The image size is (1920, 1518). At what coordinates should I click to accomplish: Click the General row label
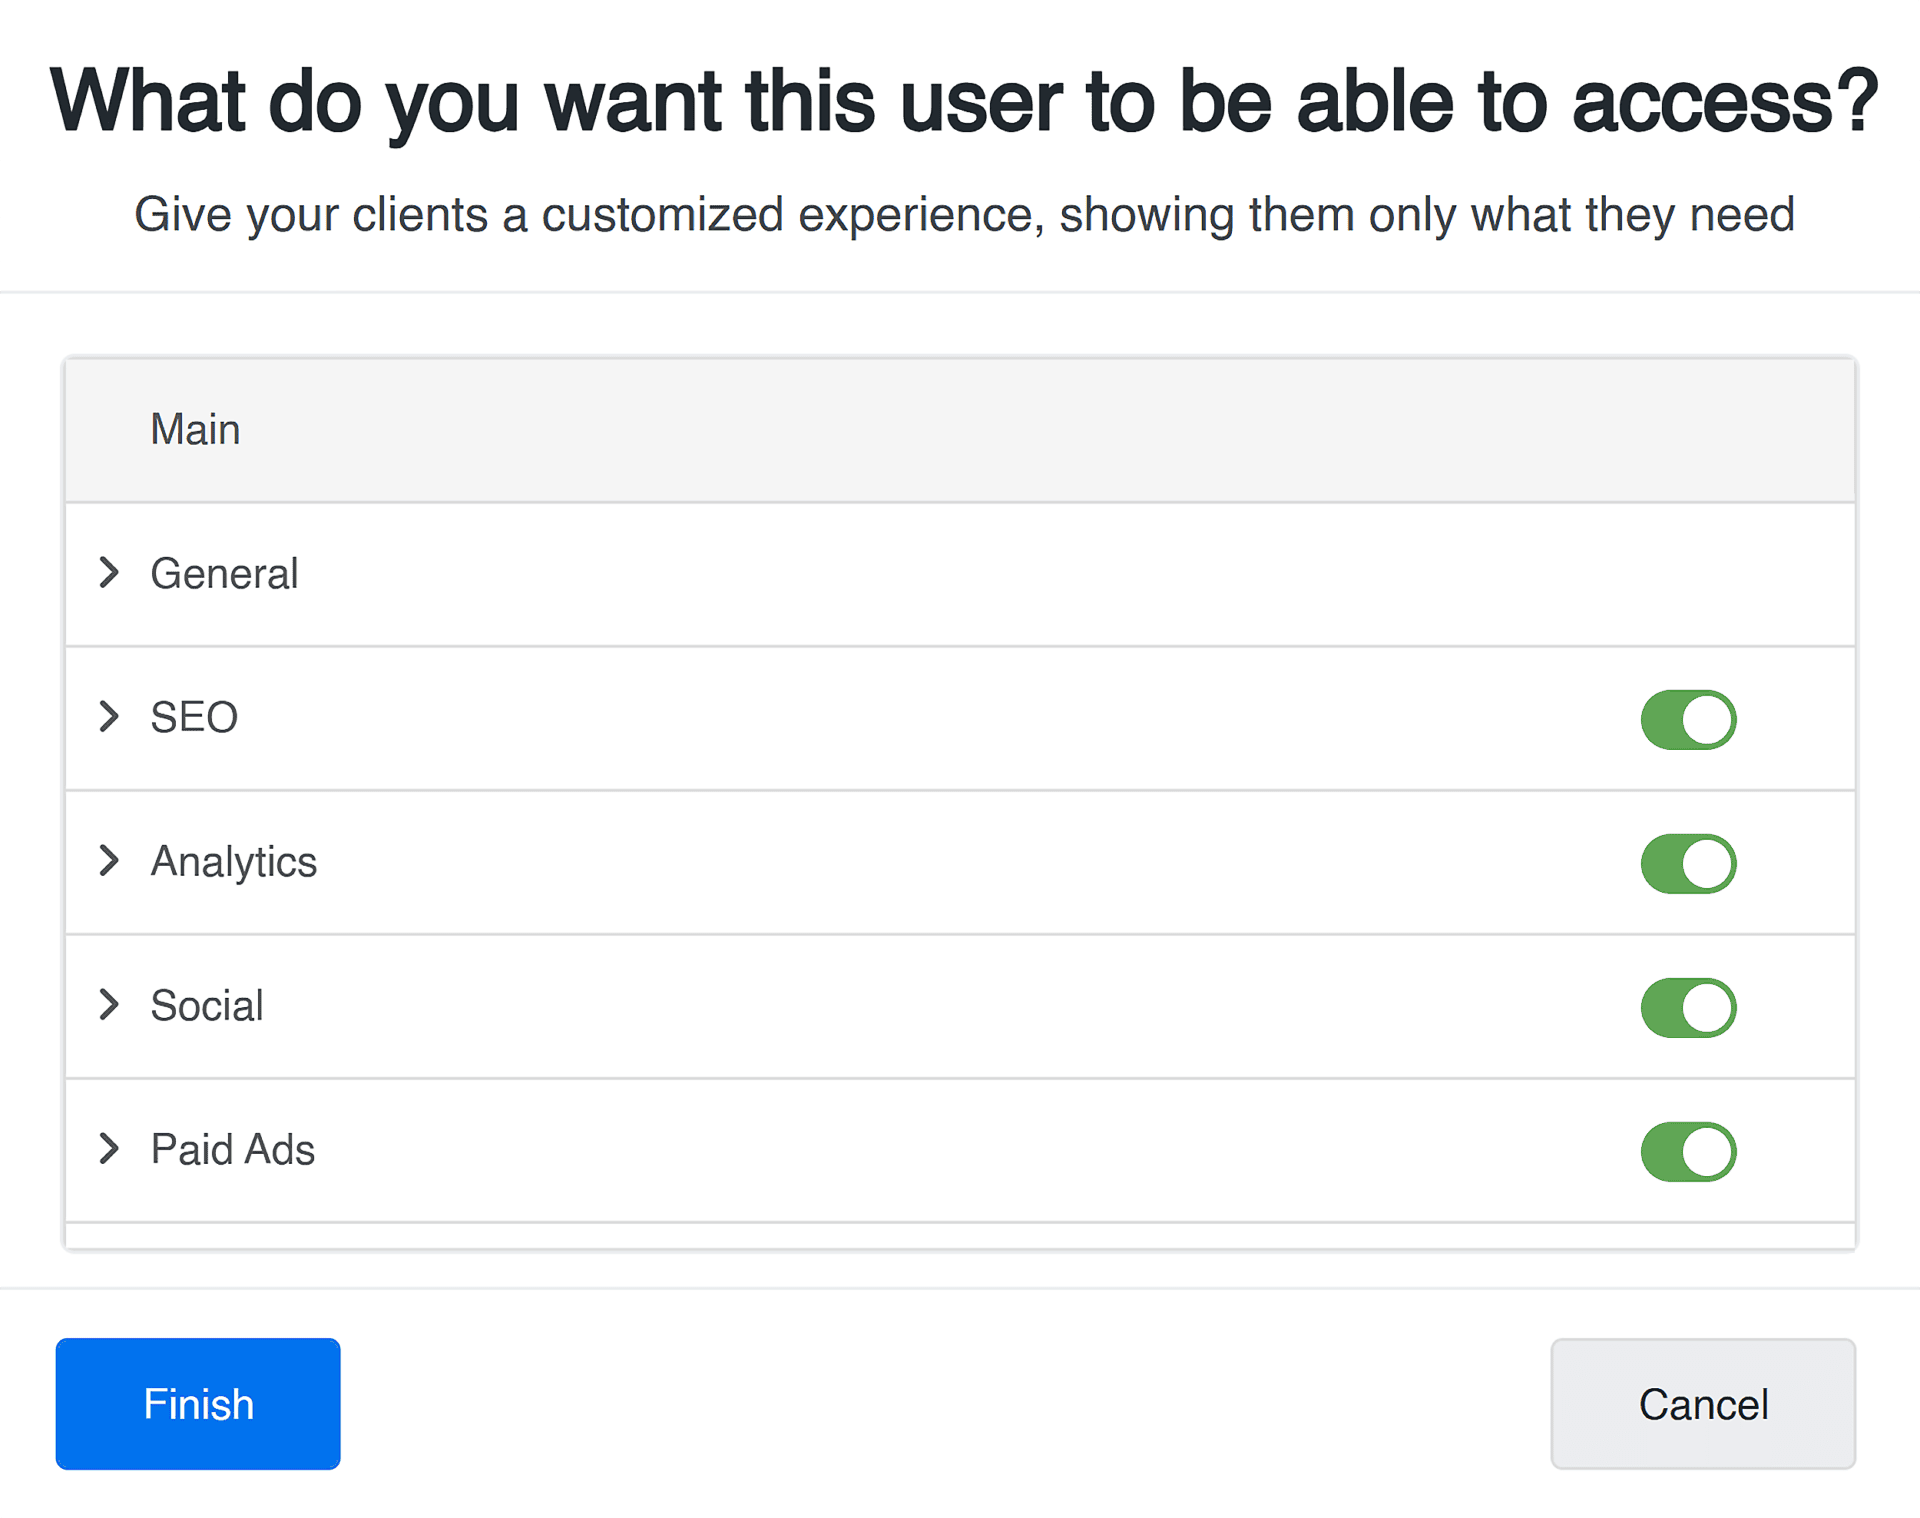point(224,574)
